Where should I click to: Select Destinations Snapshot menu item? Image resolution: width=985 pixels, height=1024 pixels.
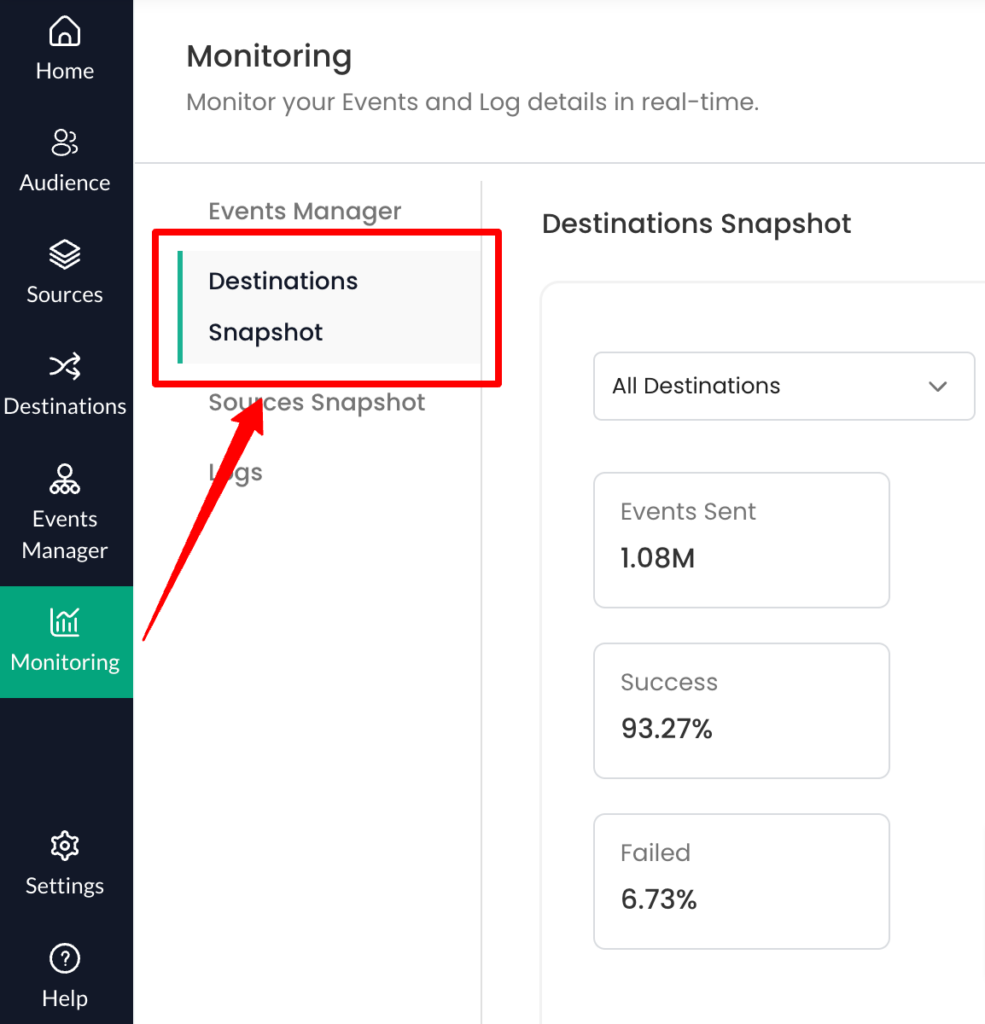[x=329, y=307]
